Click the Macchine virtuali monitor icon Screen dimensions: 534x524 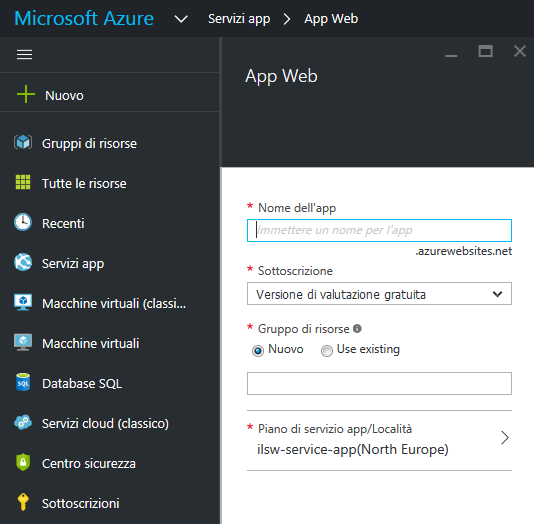pos(23,342)
